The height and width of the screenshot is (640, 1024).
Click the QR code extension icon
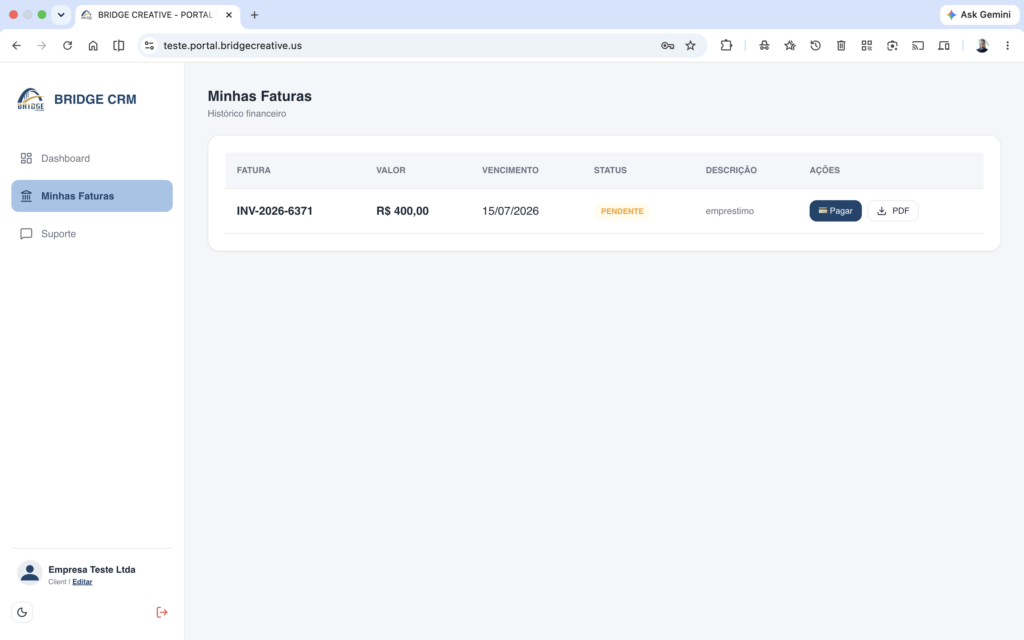[867, 46]
